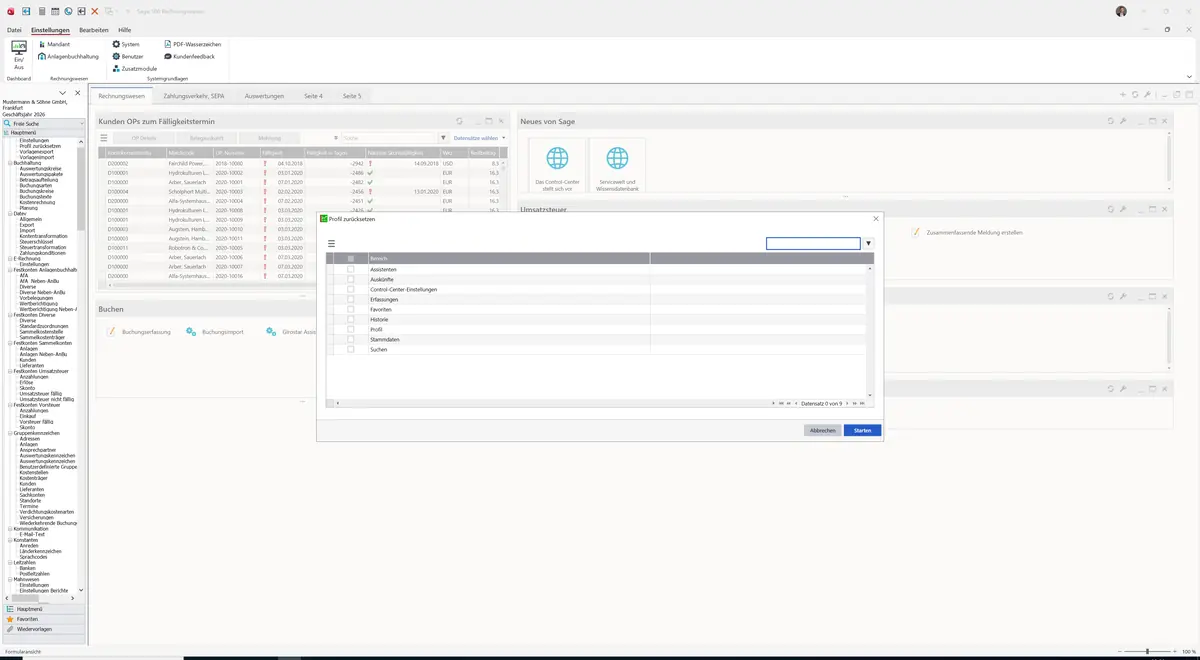This screenshot has width=1200, height=660.
Task: Click the Buchungsimport shortcut
Action: [215, 331]
